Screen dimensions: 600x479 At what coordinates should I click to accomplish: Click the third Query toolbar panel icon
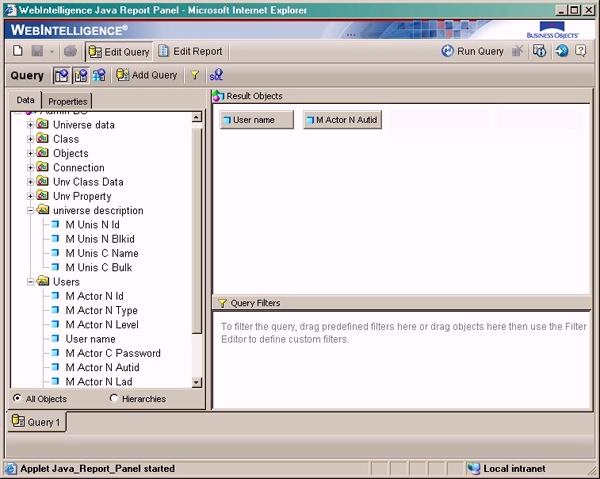(98, 75)
